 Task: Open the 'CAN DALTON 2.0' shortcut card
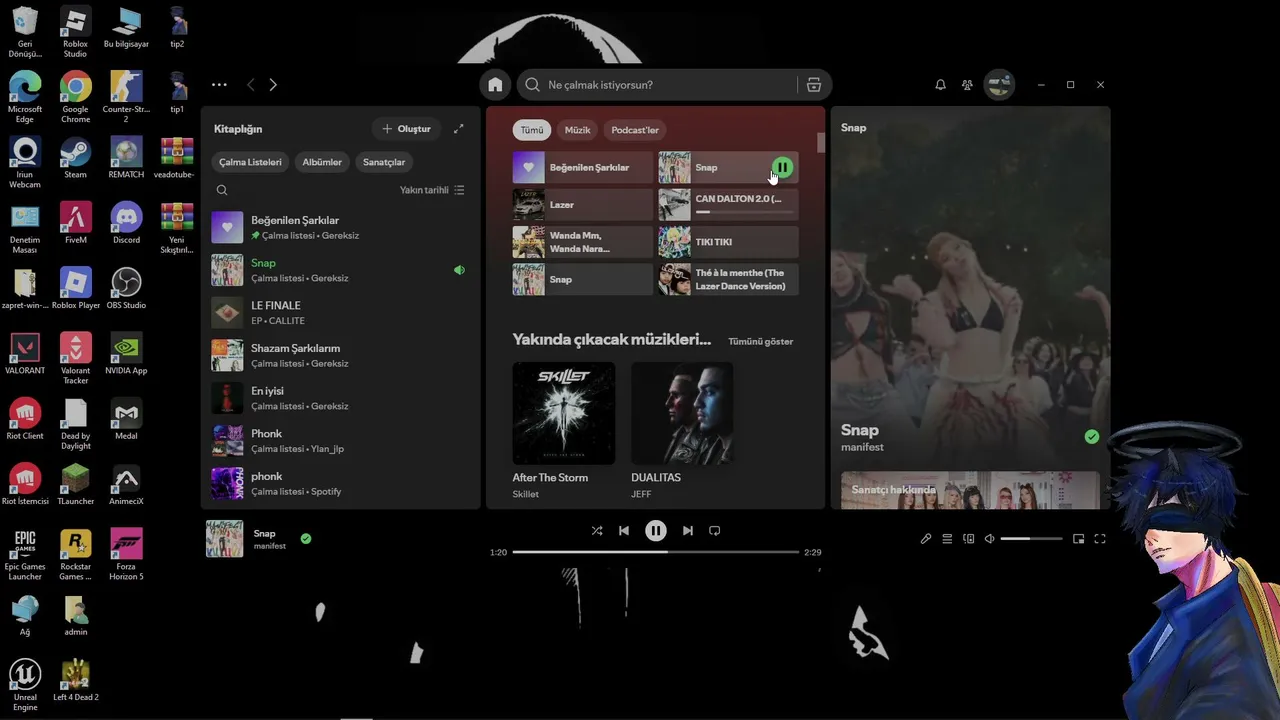[728, 205]
